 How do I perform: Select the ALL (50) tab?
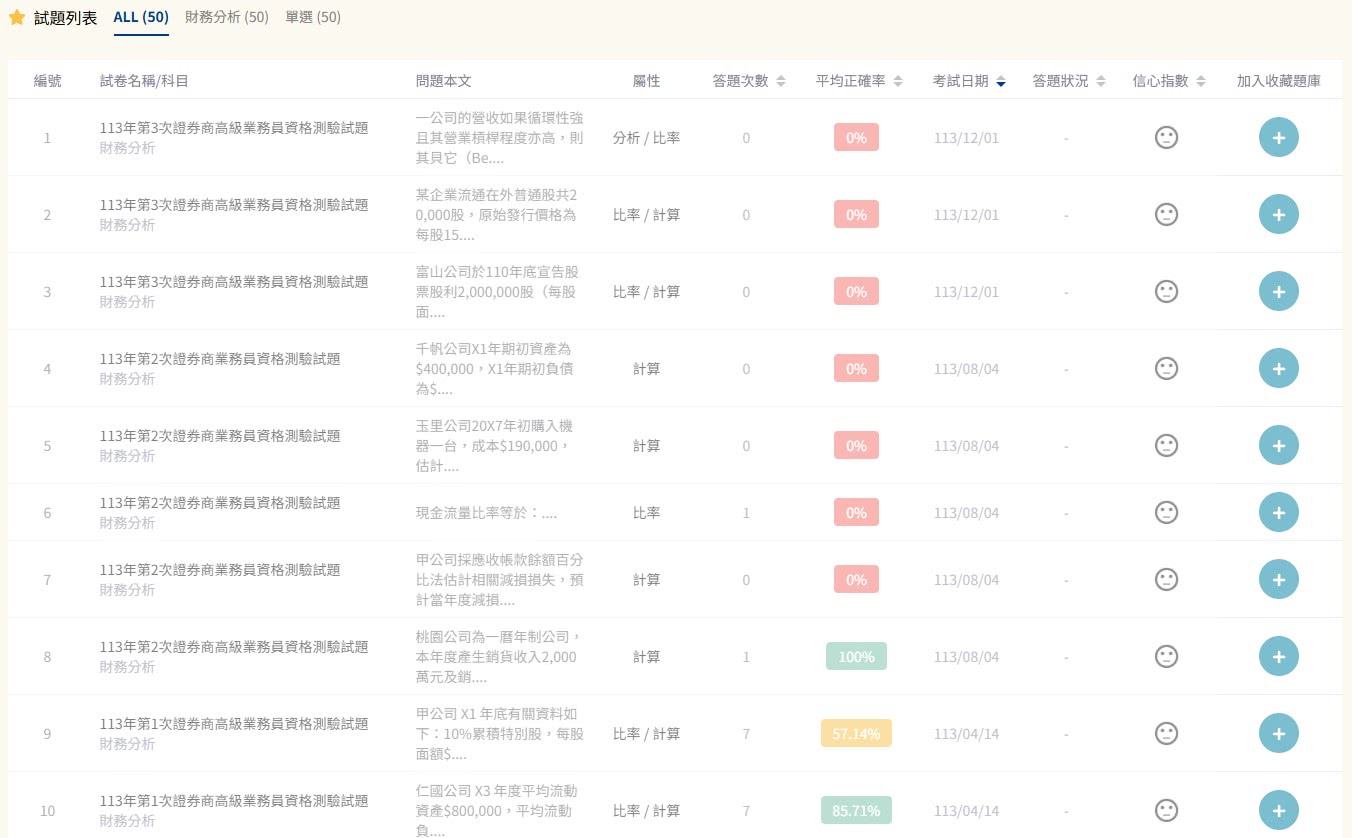click(x=140, y=17)
